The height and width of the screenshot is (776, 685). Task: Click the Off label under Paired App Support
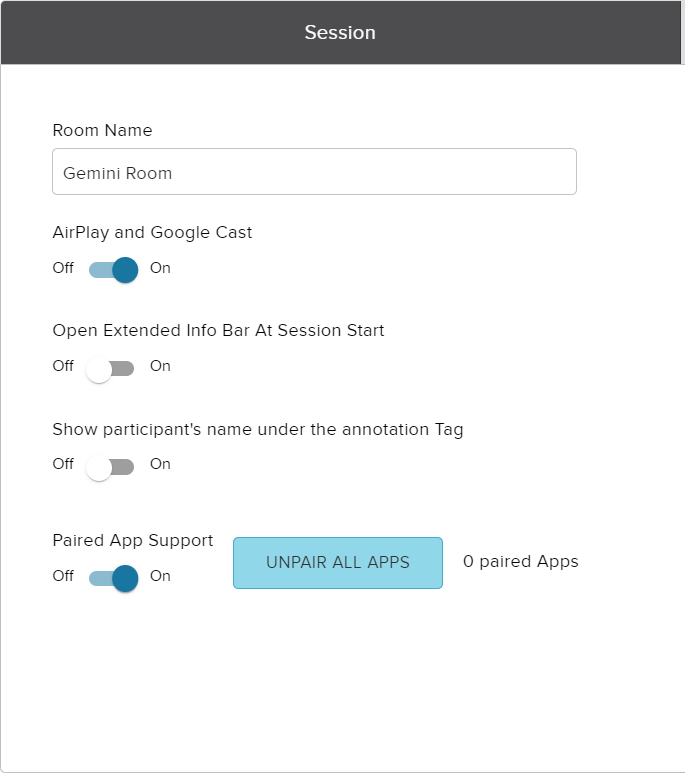(x=63, y=576)
